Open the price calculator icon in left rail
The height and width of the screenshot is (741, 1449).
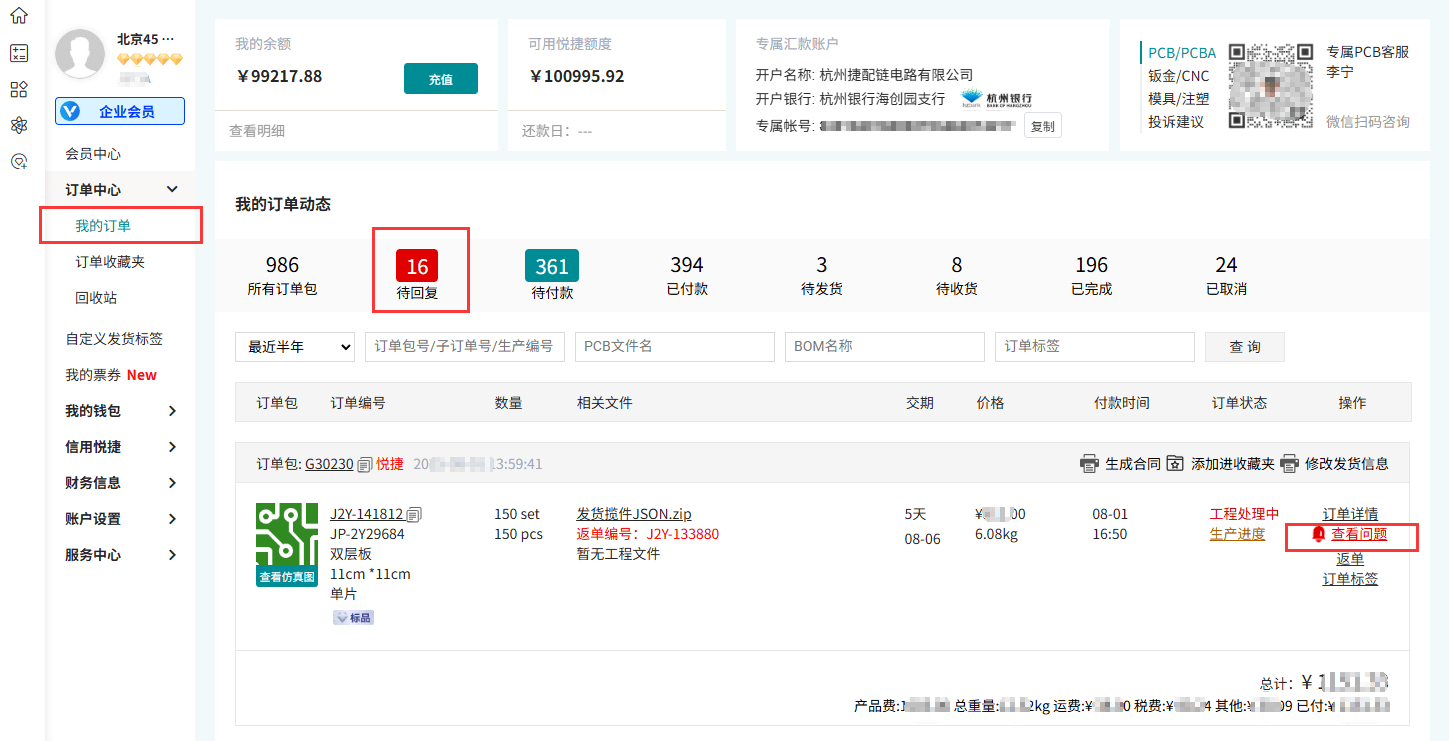18,53
